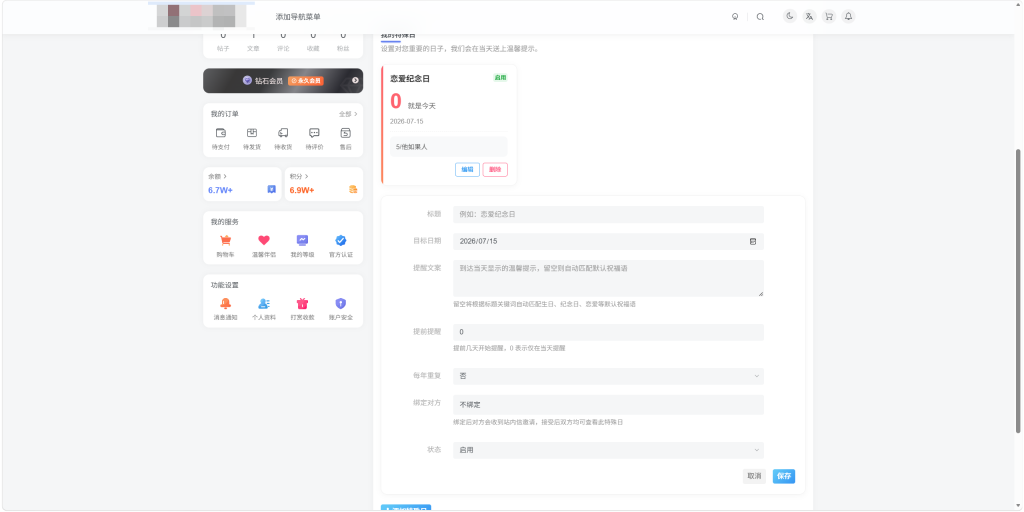Click the 2026-07-15 date on card
Screen dimensions: 1024x512
(x=407, y=121)
